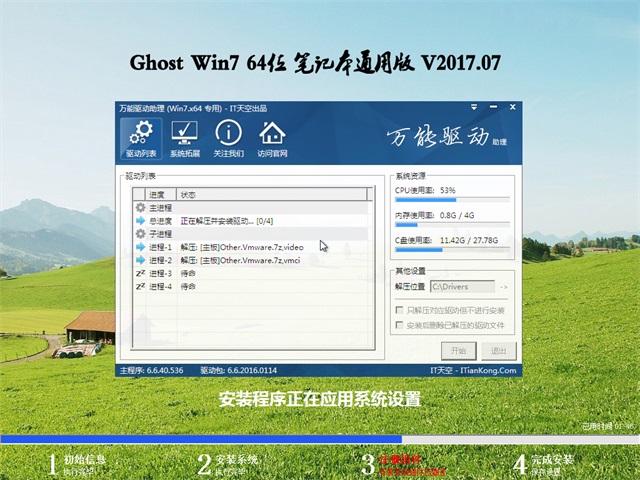Click the 主进程 gear icon in list
Viewport: 640px width, 480px height.
[140, 207]
